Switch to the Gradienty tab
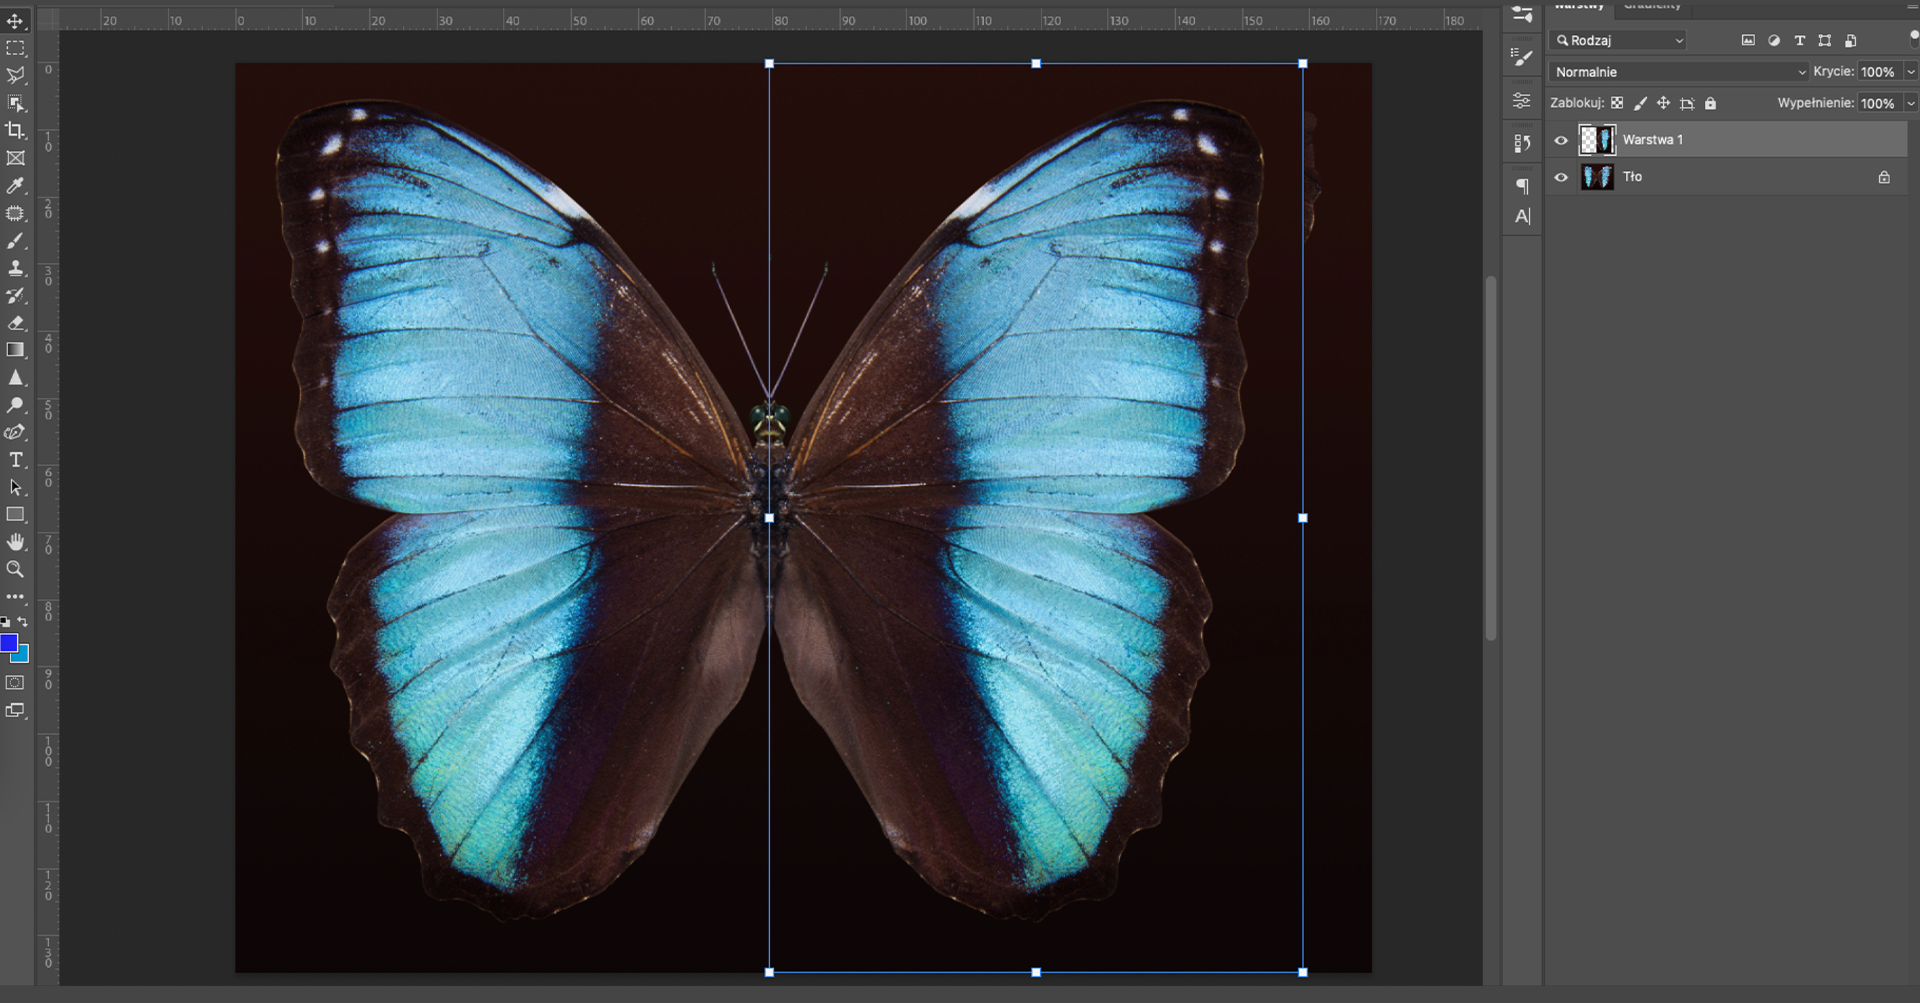 pos(1652,6)
